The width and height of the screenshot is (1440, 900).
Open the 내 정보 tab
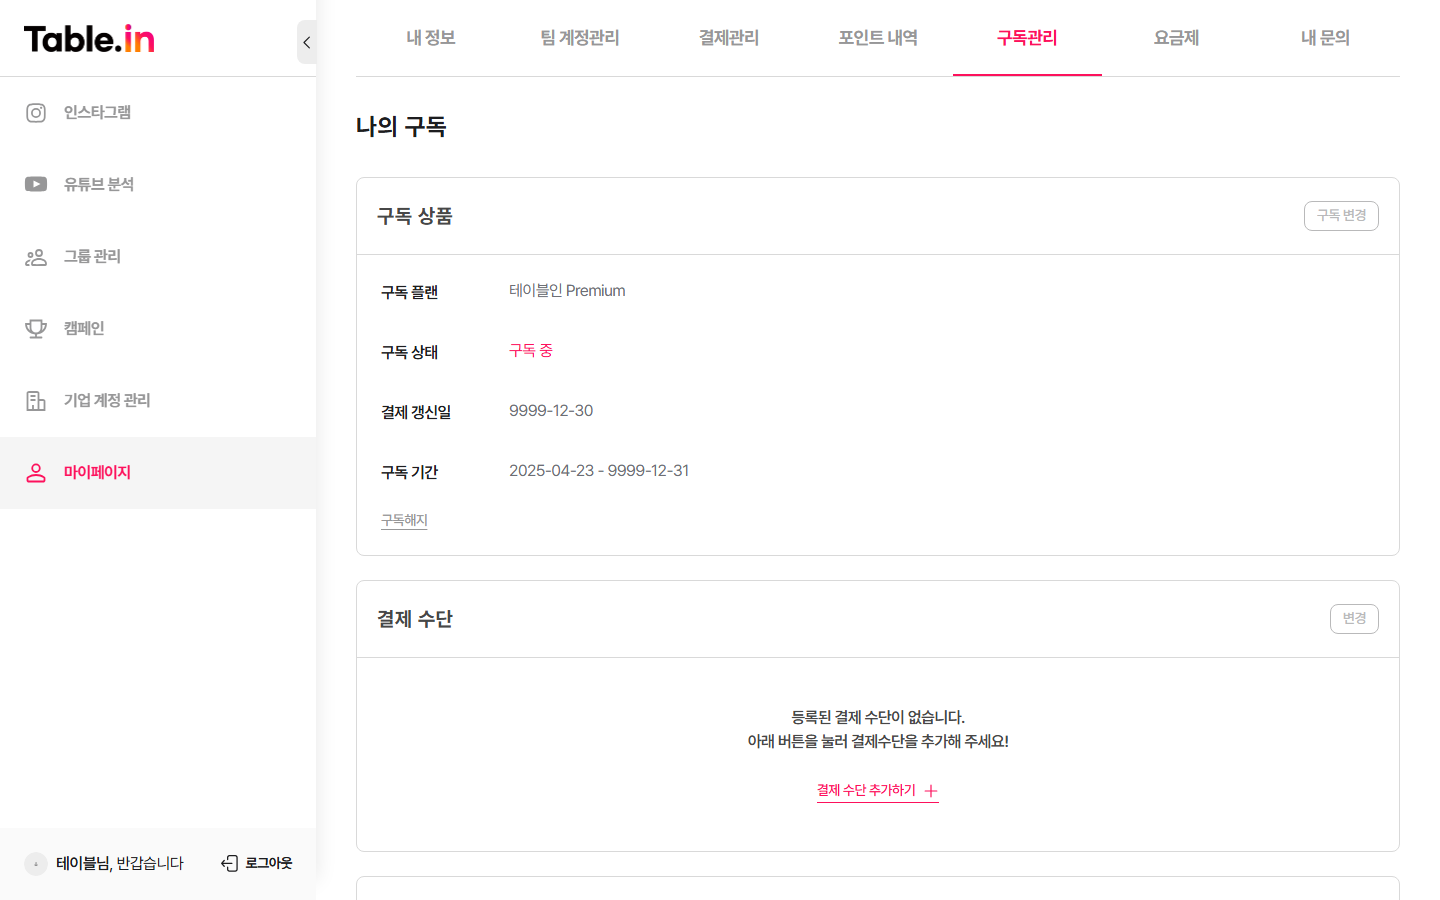tap(431, 38)
